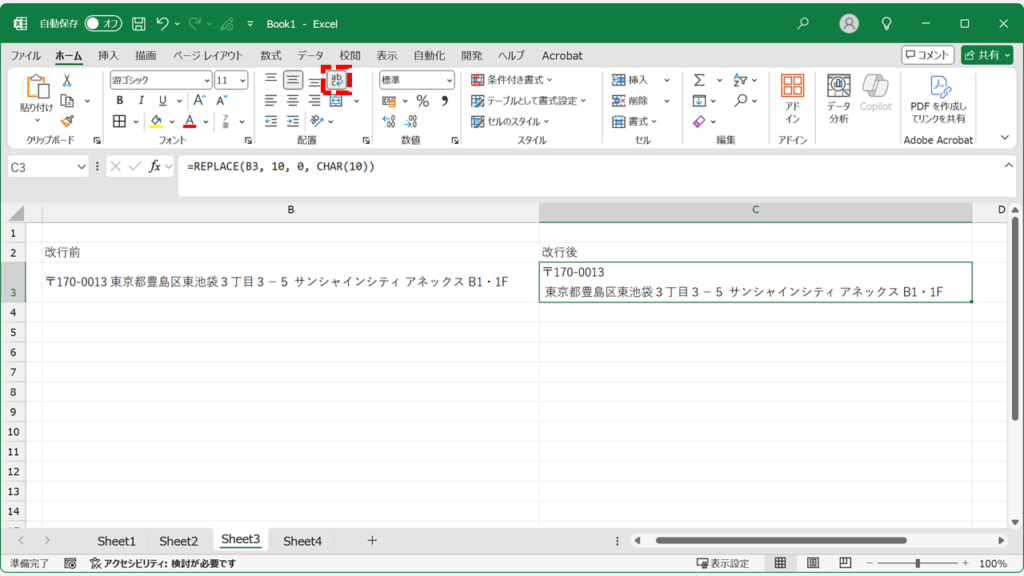The height and width of the screenshot is (576, 1024).
Task: Open the insert function fx button
Action: 155,167
